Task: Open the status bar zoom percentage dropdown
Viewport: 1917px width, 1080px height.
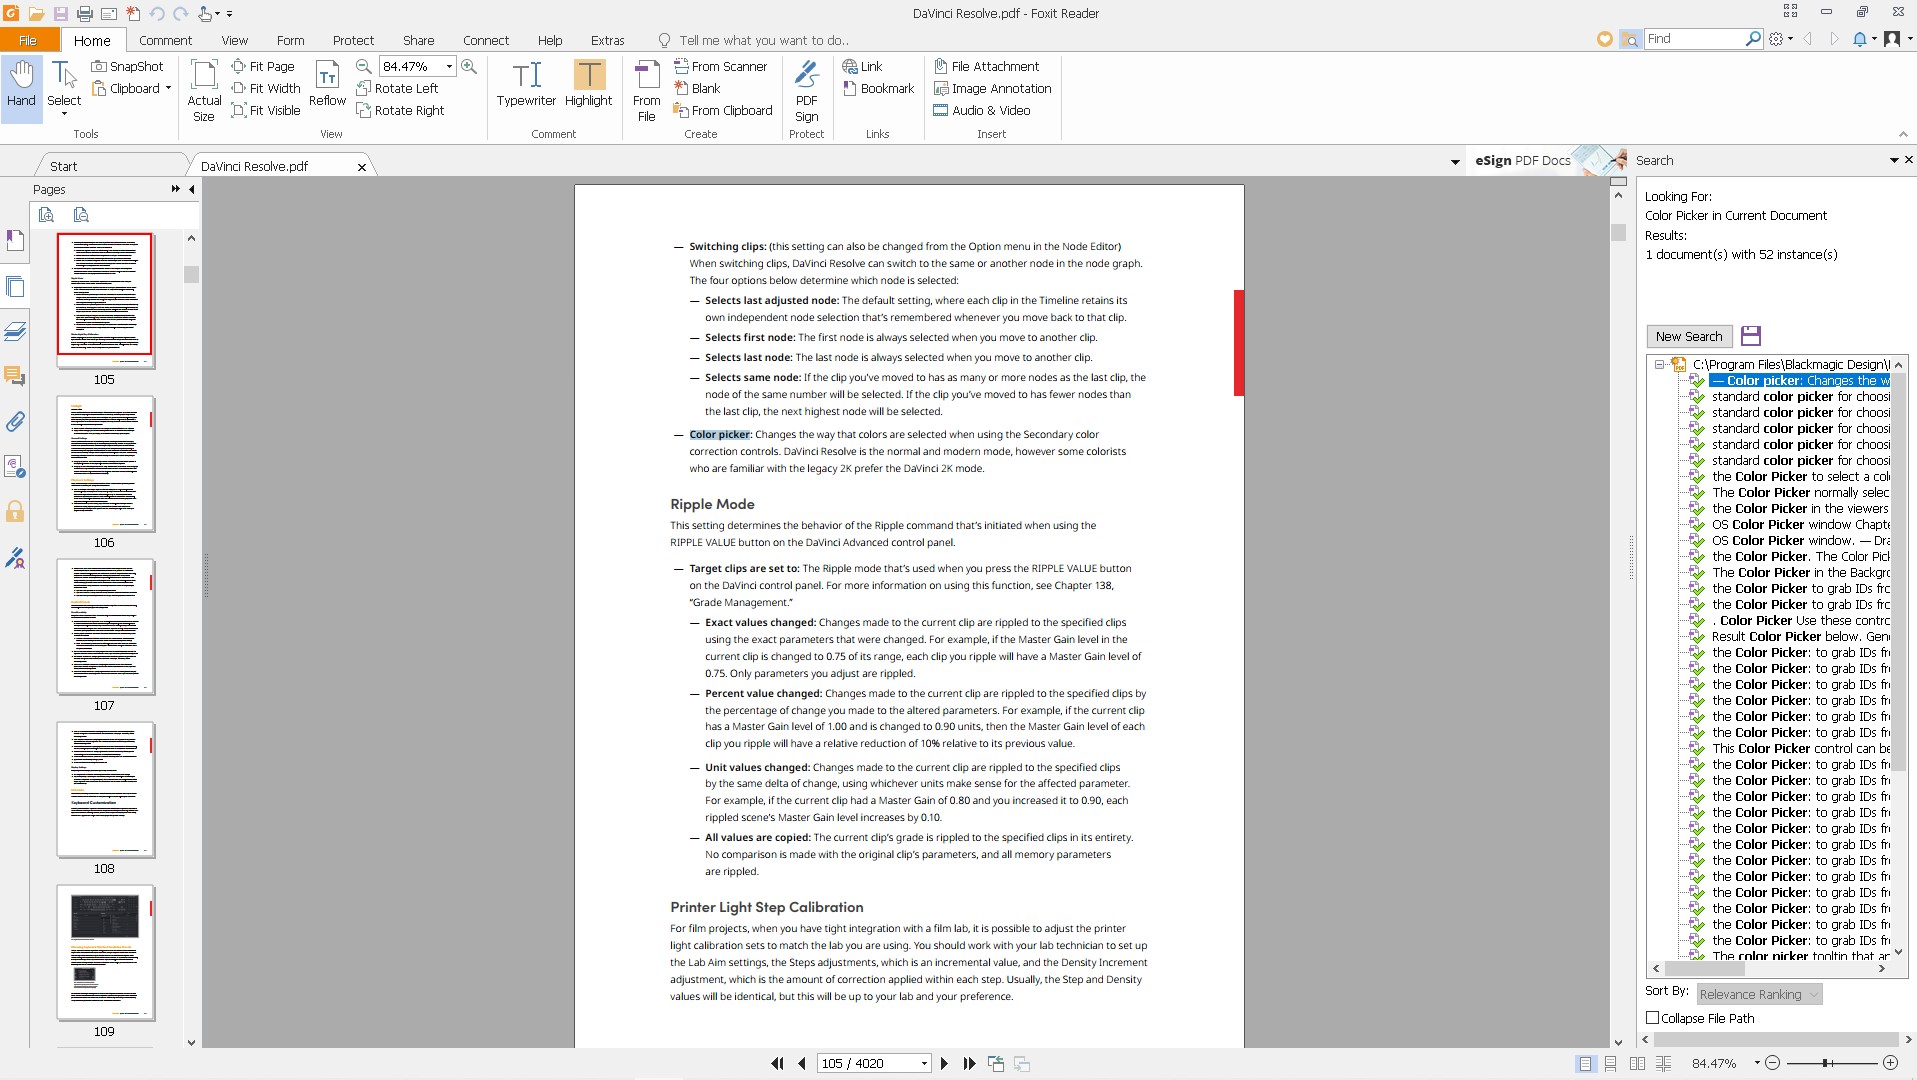Action: [x=1756, y=1064]
